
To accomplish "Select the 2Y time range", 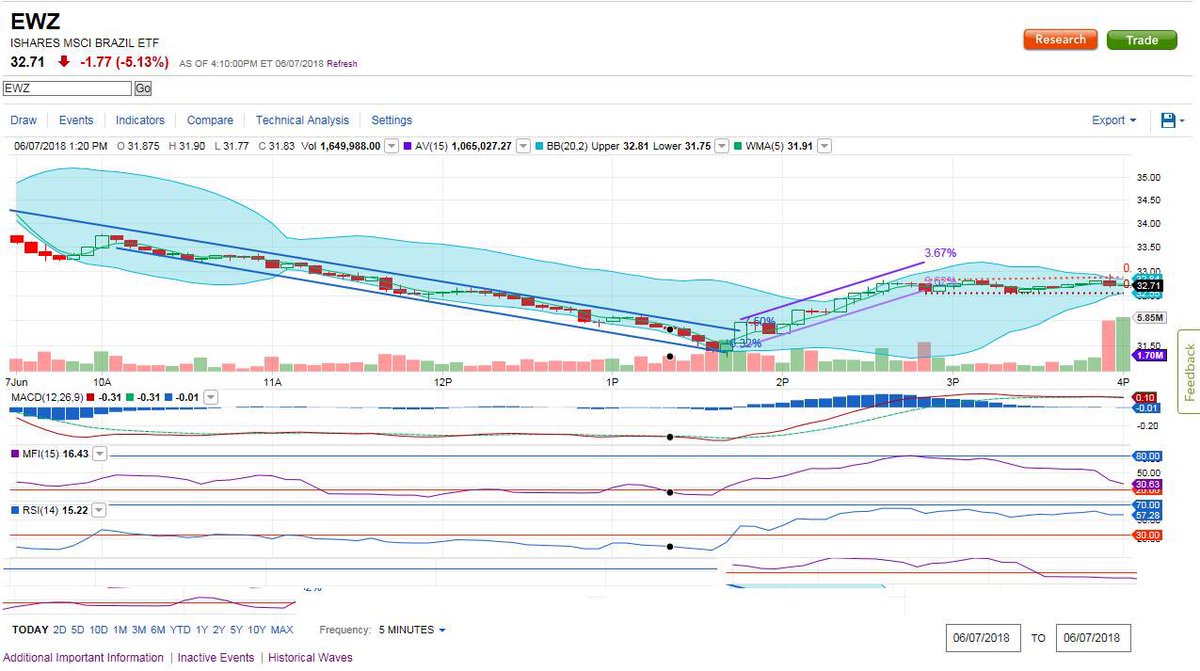I will coord(220,630).
